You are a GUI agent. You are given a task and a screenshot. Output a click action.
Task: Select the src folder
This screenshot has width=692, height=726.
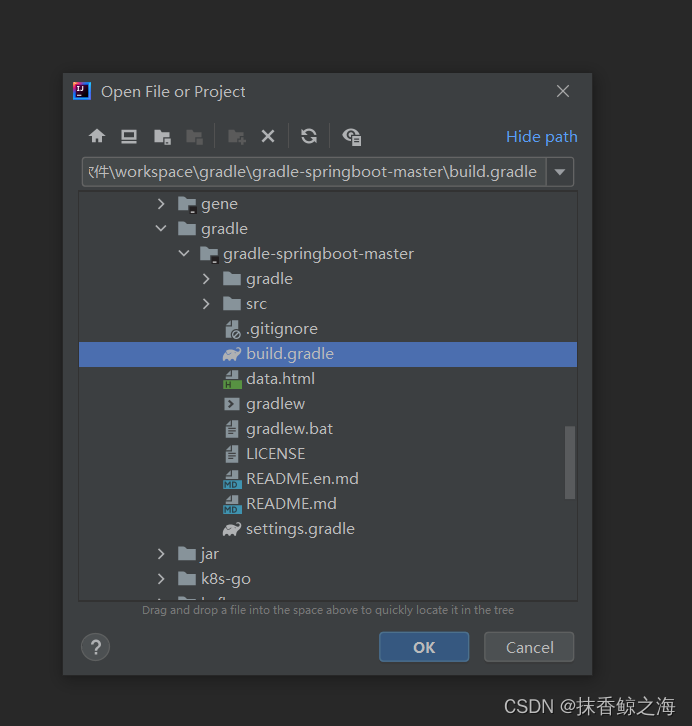click(328, 304)
